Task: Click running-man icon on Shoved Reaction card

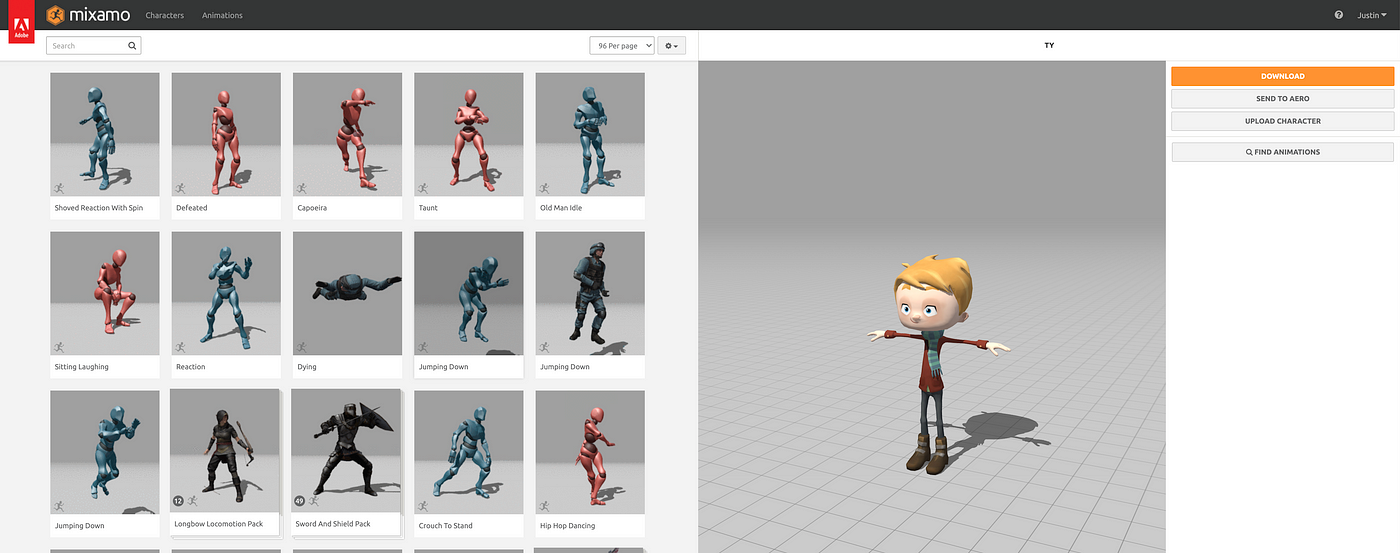Action: (x=59, y=188)
